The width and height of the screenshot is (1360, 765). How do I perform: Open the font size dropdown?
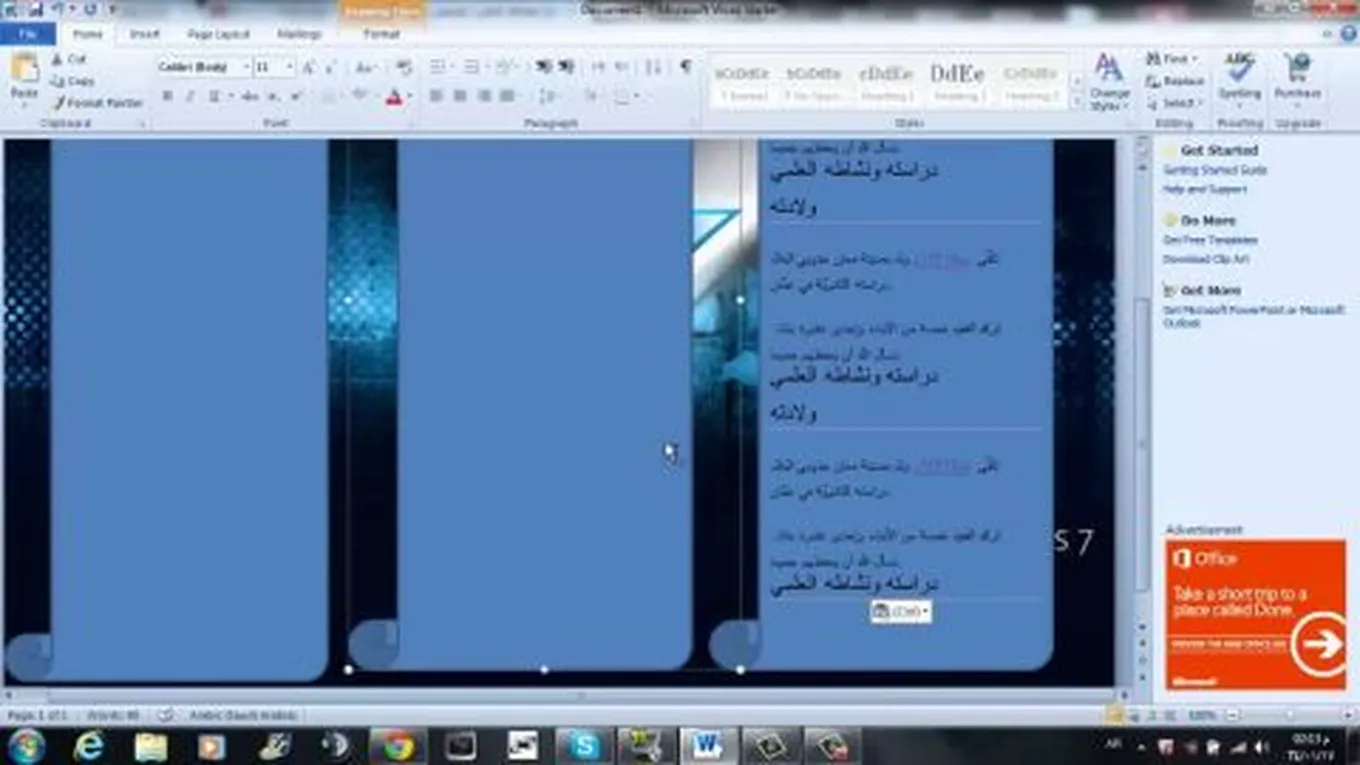click(290, 67)
